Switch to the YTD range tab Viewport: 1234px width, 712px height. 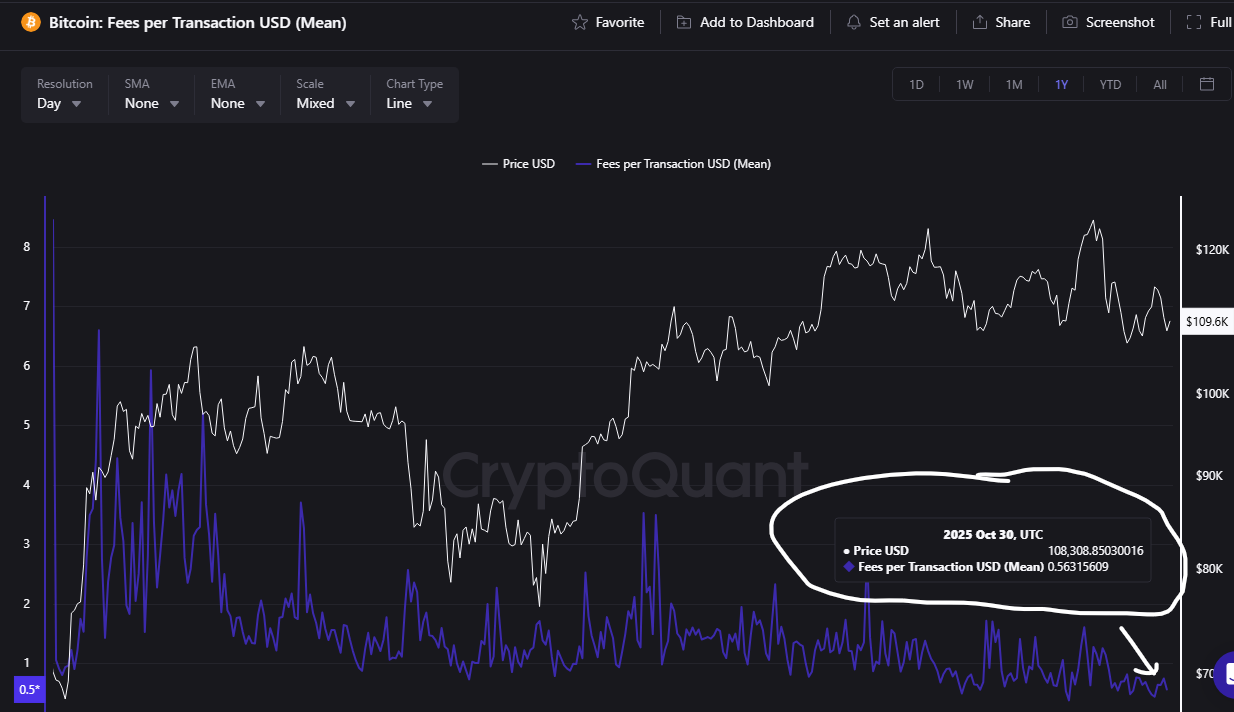coord(1110,84)
